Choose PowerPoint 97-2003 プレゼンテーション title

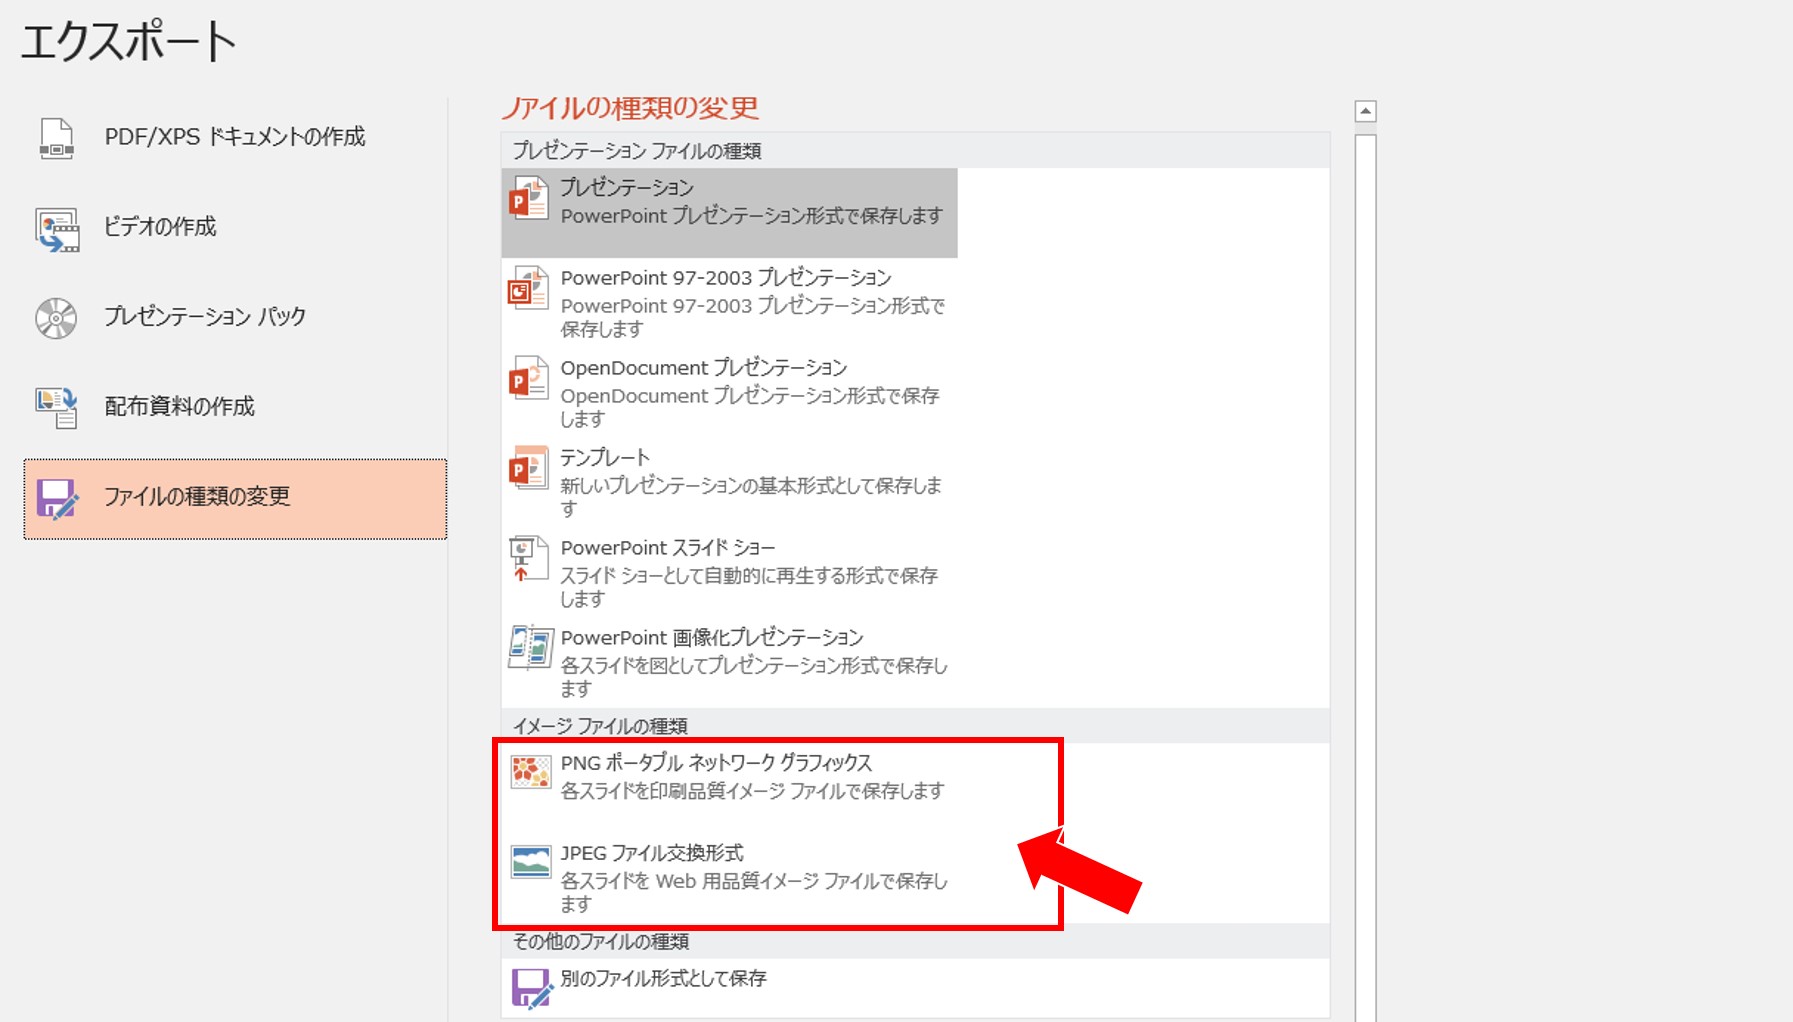pos(726,277)
